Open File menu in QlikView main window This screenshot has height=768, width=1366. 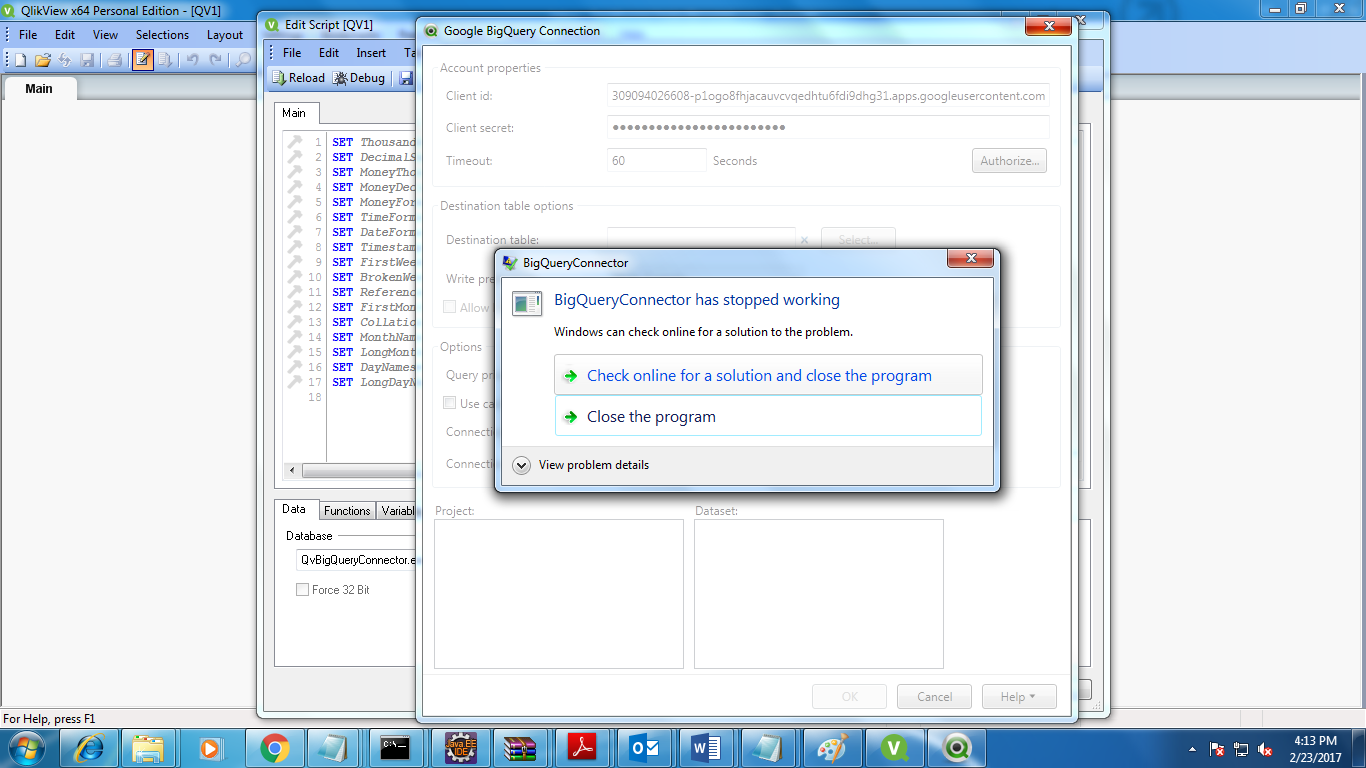[x=28, y=34]
